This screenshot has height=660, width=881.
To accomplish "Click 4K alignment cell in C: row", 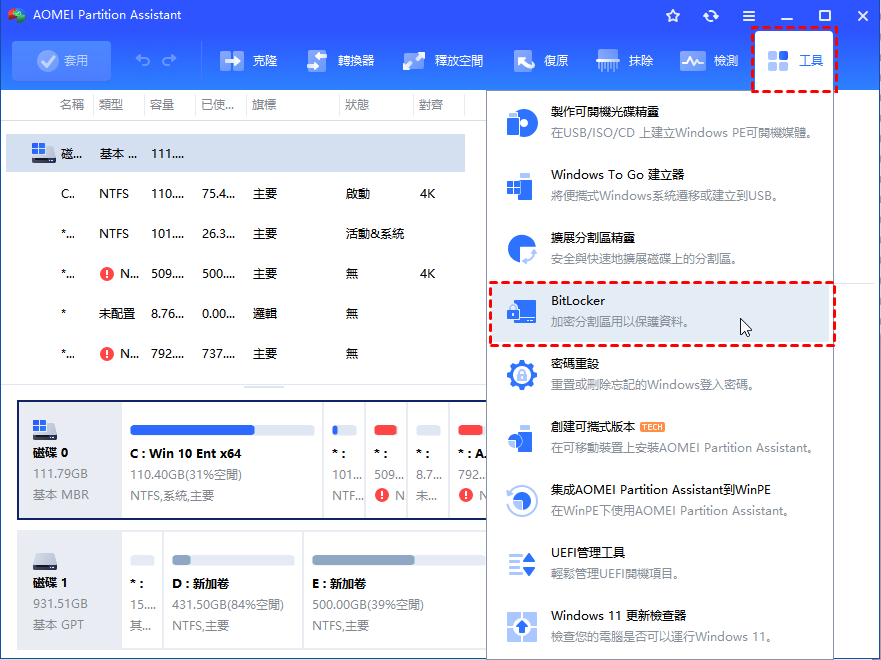I will (428, 194).
